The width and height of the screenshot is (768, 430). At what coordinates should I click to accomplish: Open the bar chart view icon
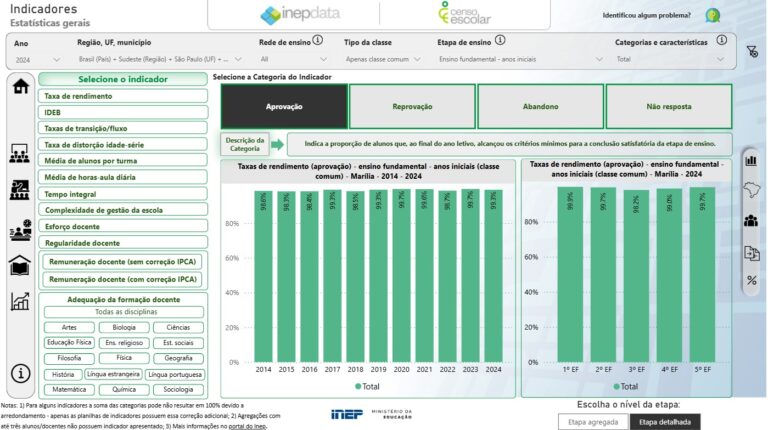click(750, 159)
